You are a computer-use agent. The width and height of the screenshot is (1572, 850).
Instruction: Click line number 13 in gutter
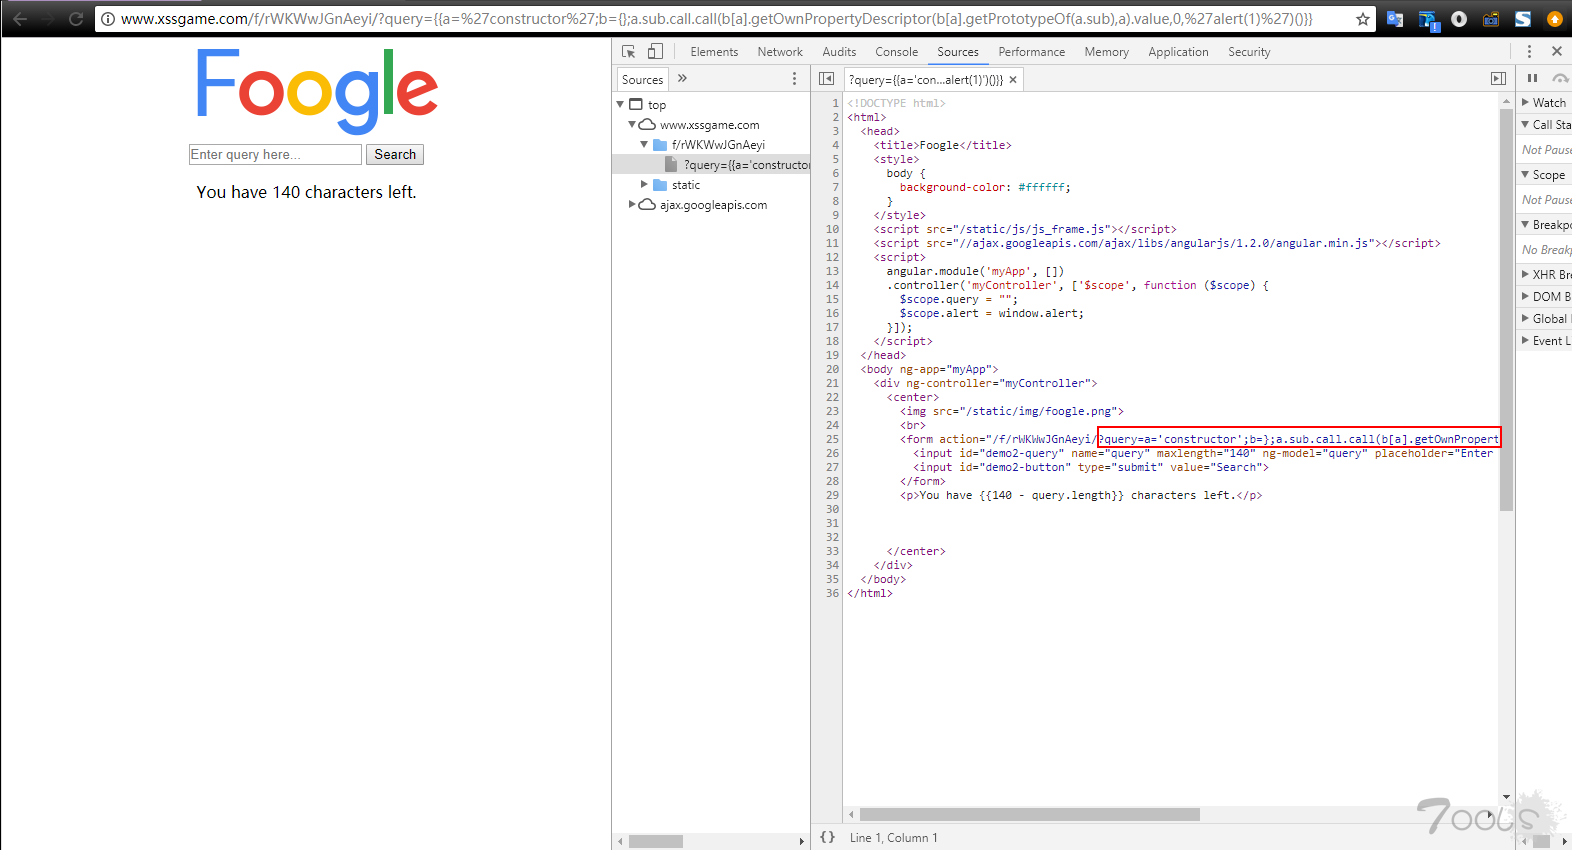coord(832,271)
